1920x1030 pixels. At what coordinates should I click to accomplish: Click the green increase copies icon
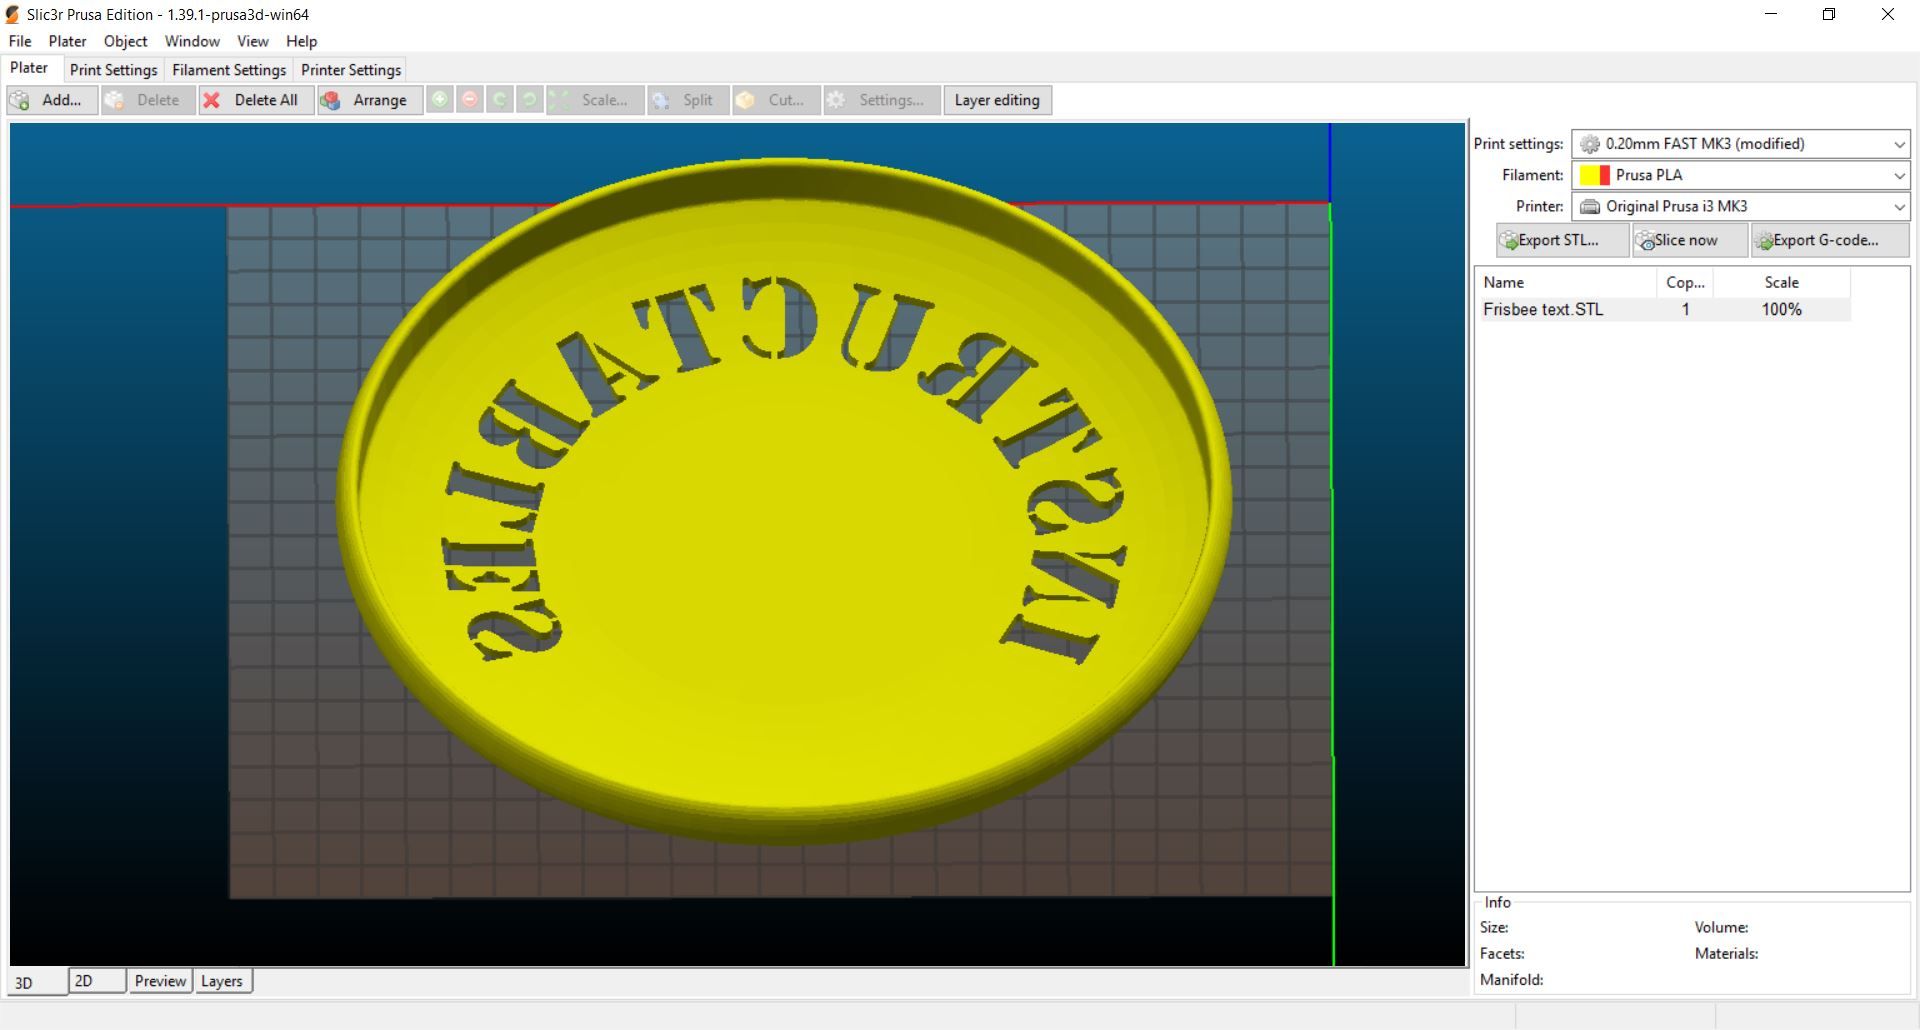440,100
